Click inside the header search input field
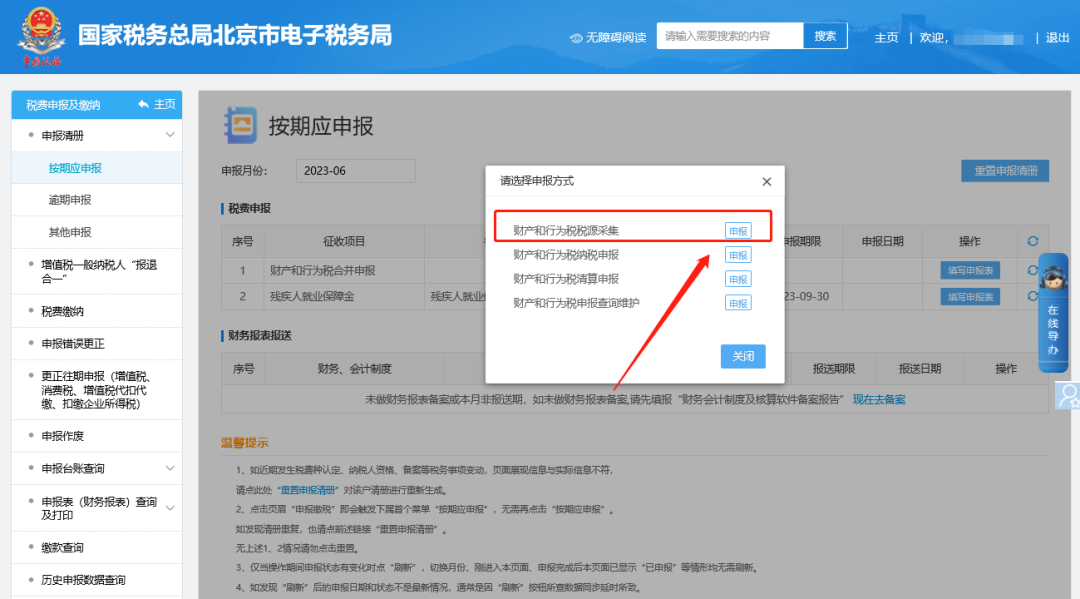1080x599 pixels. pos(730,36)
